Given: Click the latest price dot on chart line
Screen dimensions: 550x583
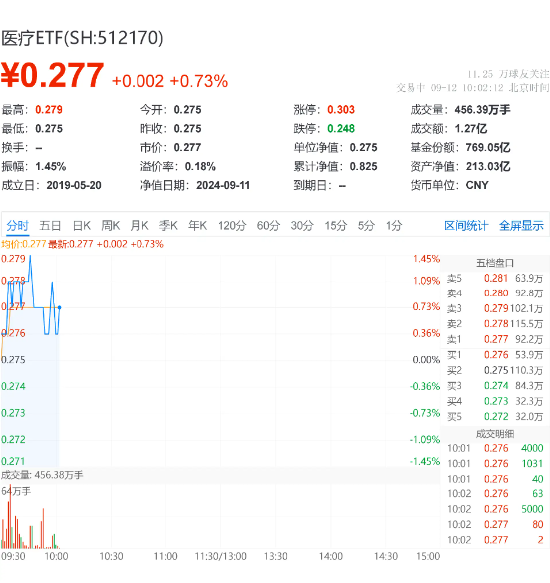Looking at the screenshot, I should point(59,307).
